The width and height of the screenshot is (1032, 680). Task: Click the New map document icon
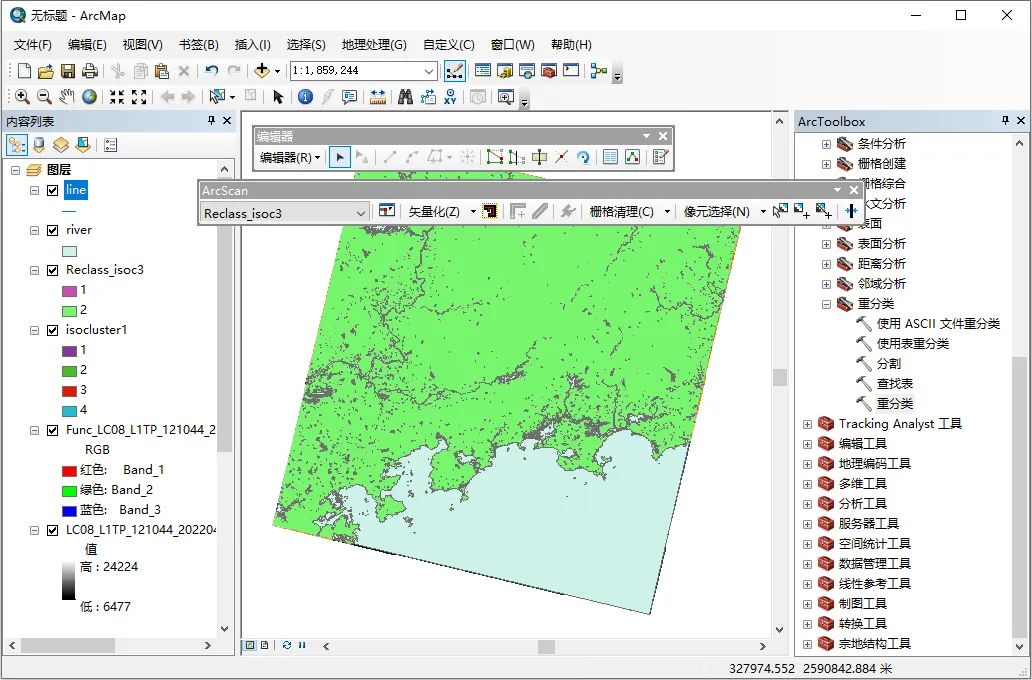24,70
